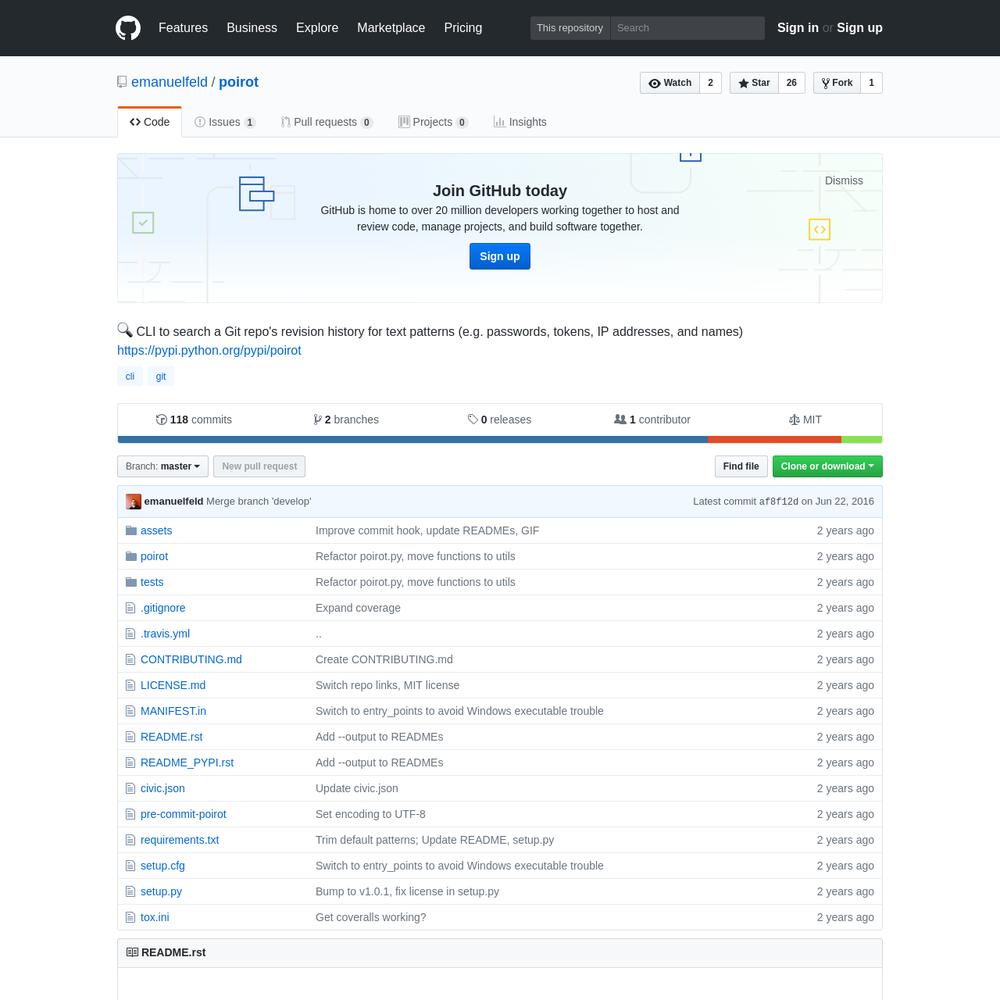
Task: Click the GitHub octocat logo
Action: click(x=128, y=28)
